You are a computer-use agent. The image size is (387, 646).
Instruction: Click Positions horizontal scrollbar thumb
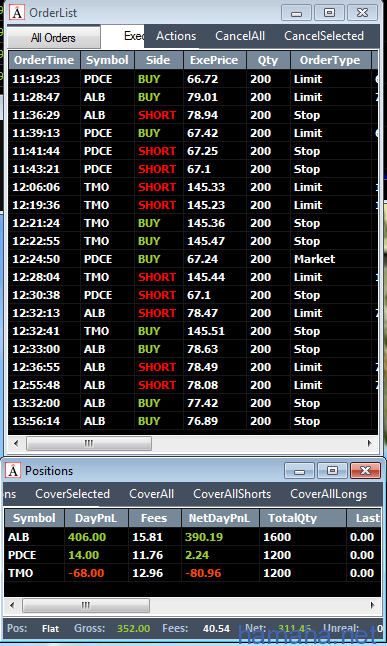[86, 605]
